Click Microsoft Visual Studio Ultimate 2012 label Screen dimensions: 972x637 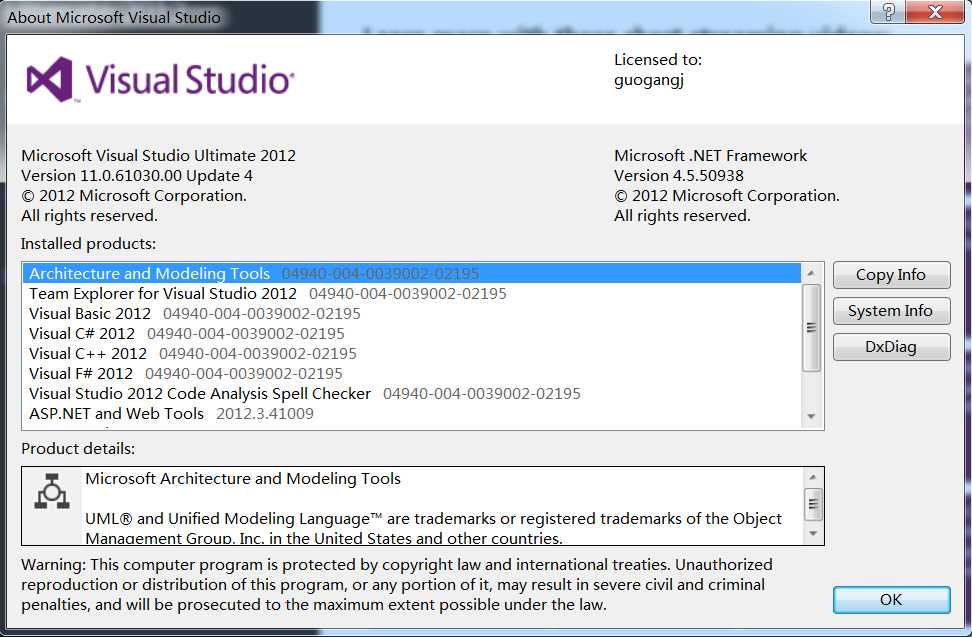[x=159, y=155]
